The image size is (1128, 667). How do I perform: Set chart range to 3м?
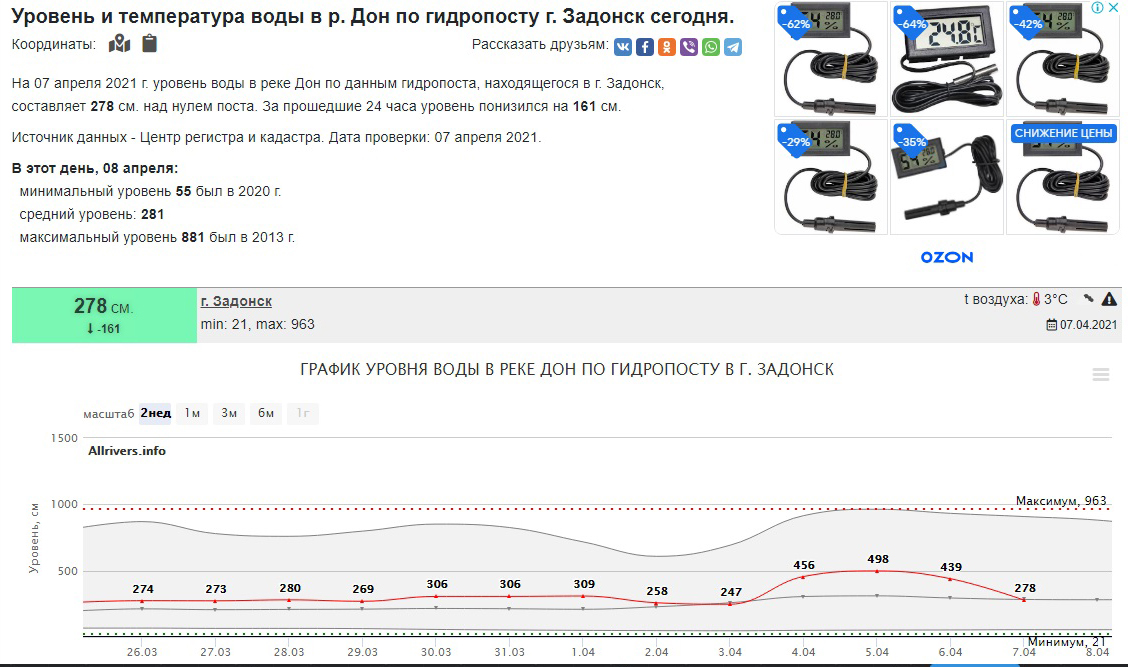229,413
